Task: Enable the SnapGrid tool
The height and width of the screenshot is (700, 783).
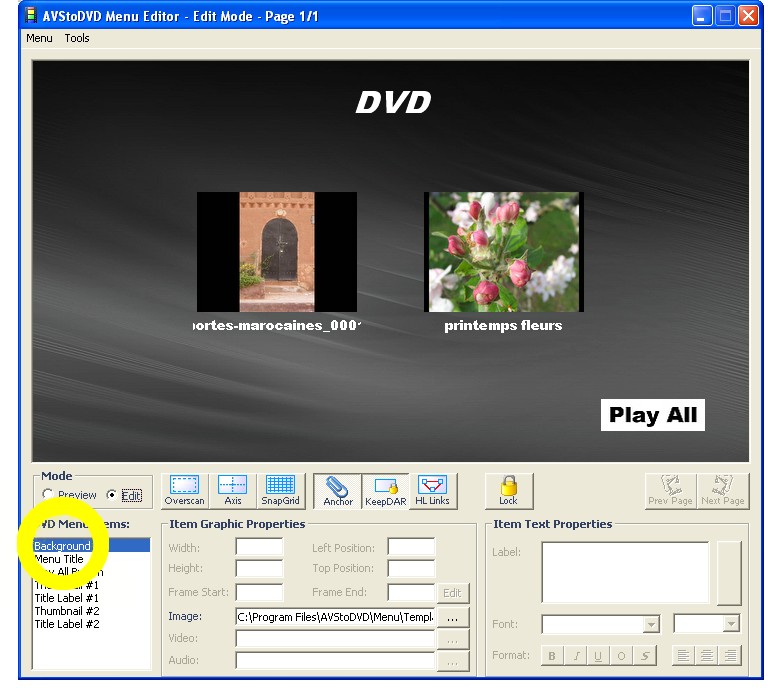Action: click(280, 490)
